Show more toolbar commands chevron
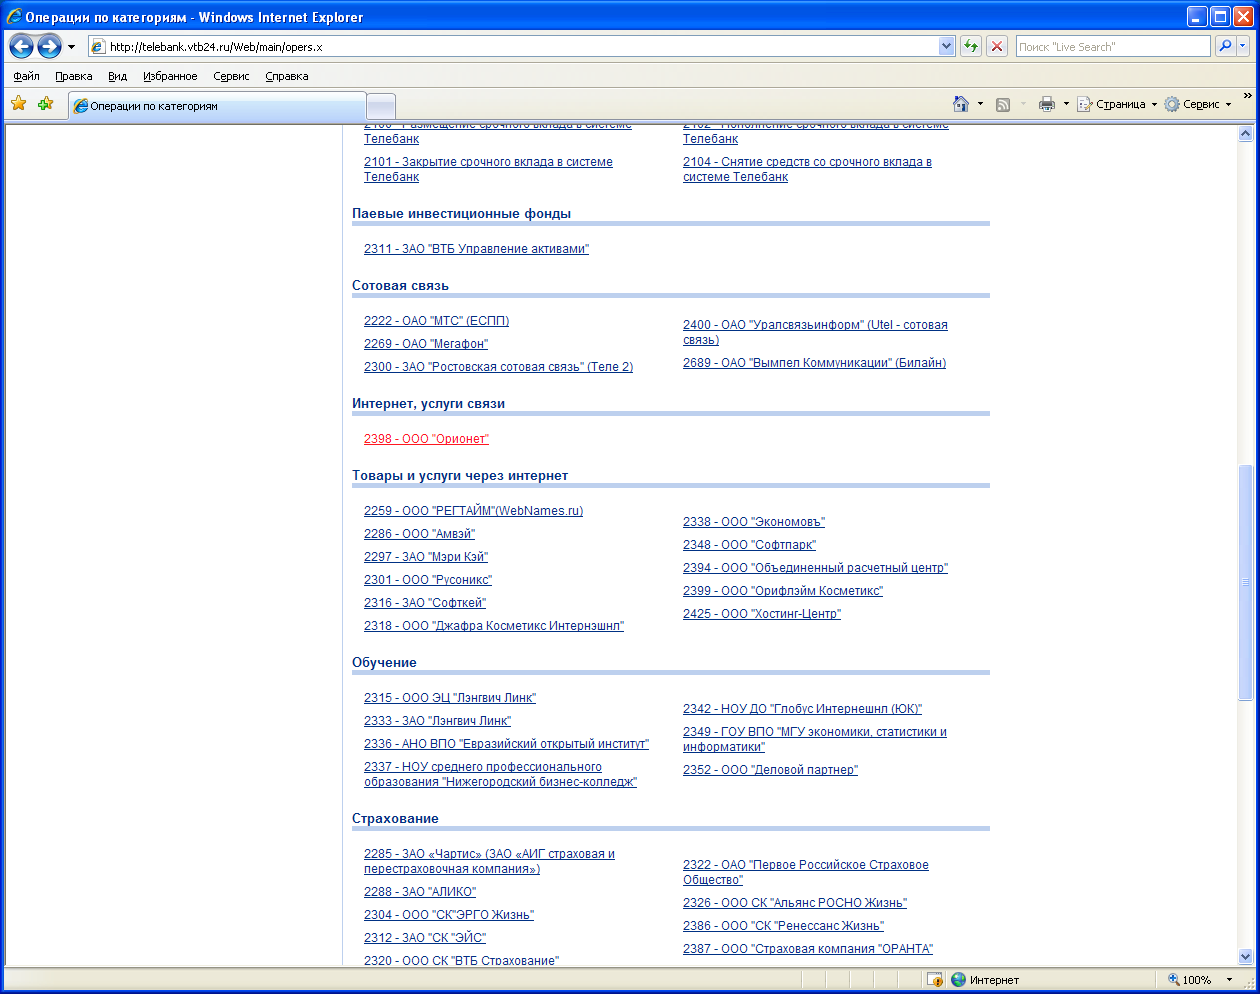The image size is (1260, 994). [x=1247, y=96]
